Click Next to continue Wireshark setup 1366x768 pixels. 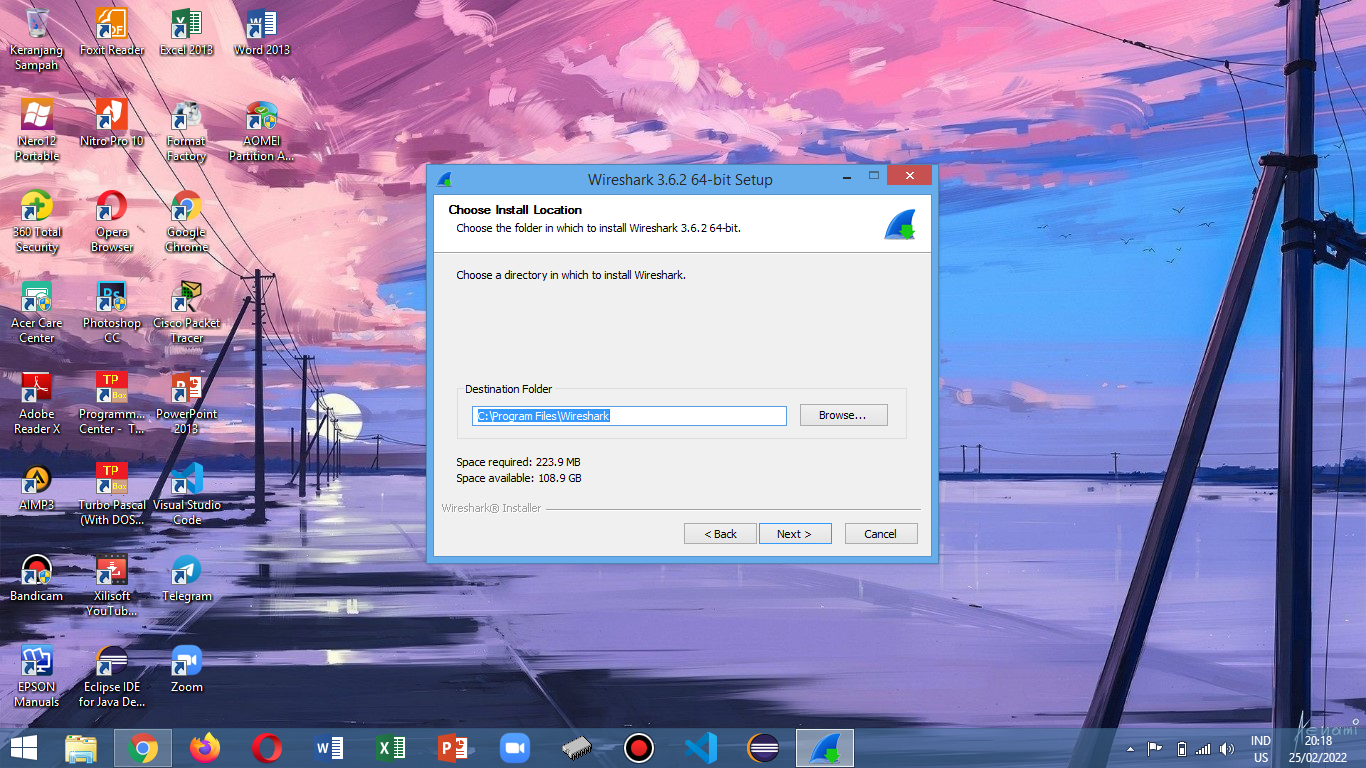795,534
